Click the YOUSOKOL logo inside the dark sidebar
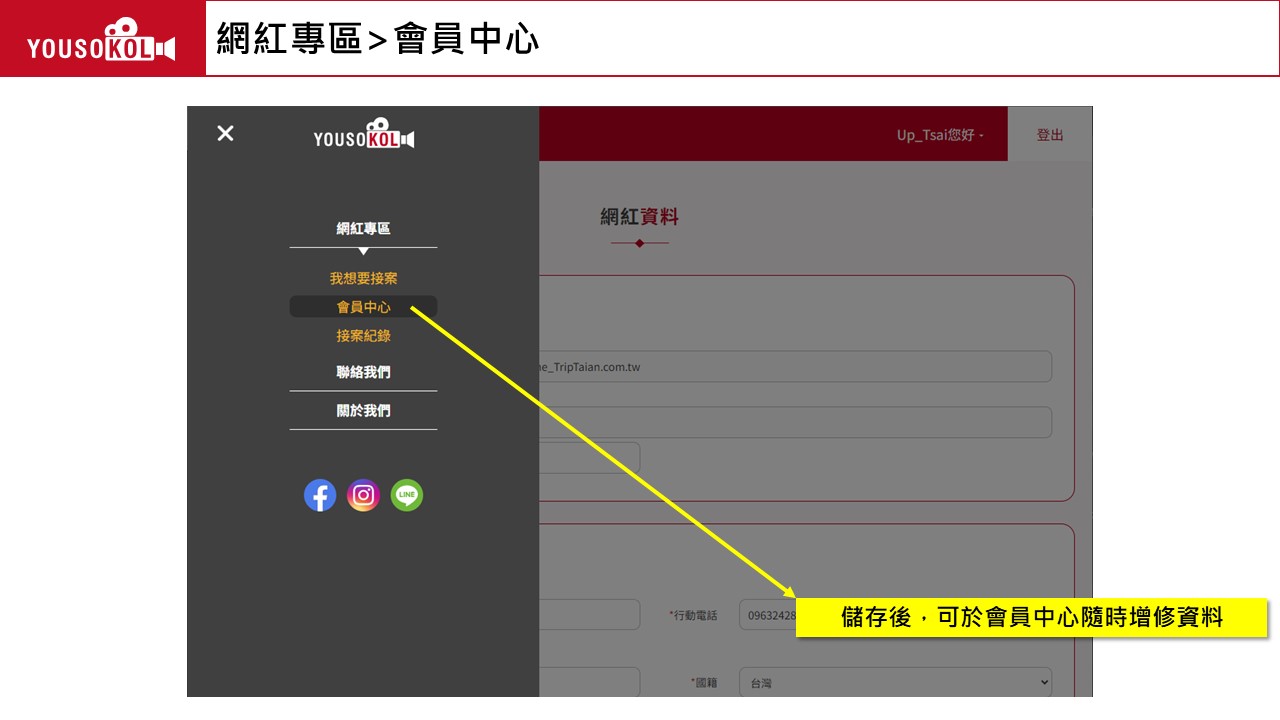Screen dimensions: 1280x720 [x=364, y=135]
